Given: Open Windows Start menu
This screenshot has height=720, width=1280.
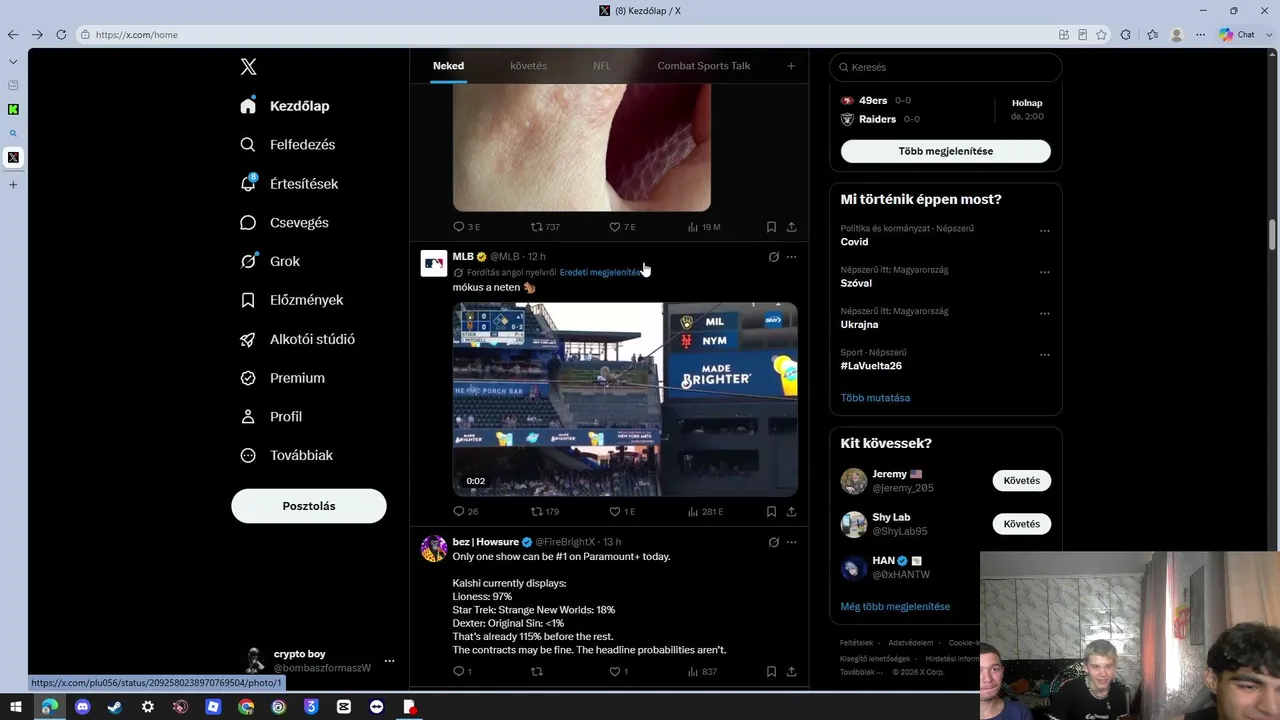Looking at the screenshot, I should (16, 707).
